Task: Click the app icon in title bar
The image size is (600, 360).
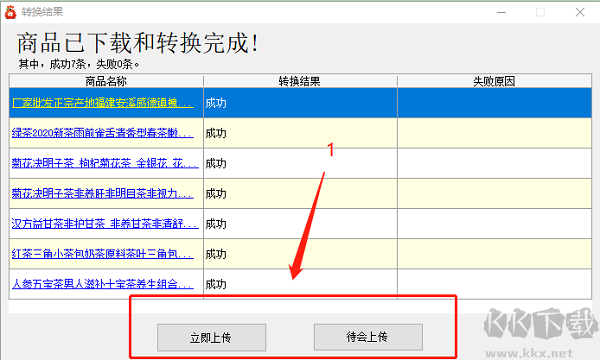Action: pyautogui.click(x=10, y=12)
